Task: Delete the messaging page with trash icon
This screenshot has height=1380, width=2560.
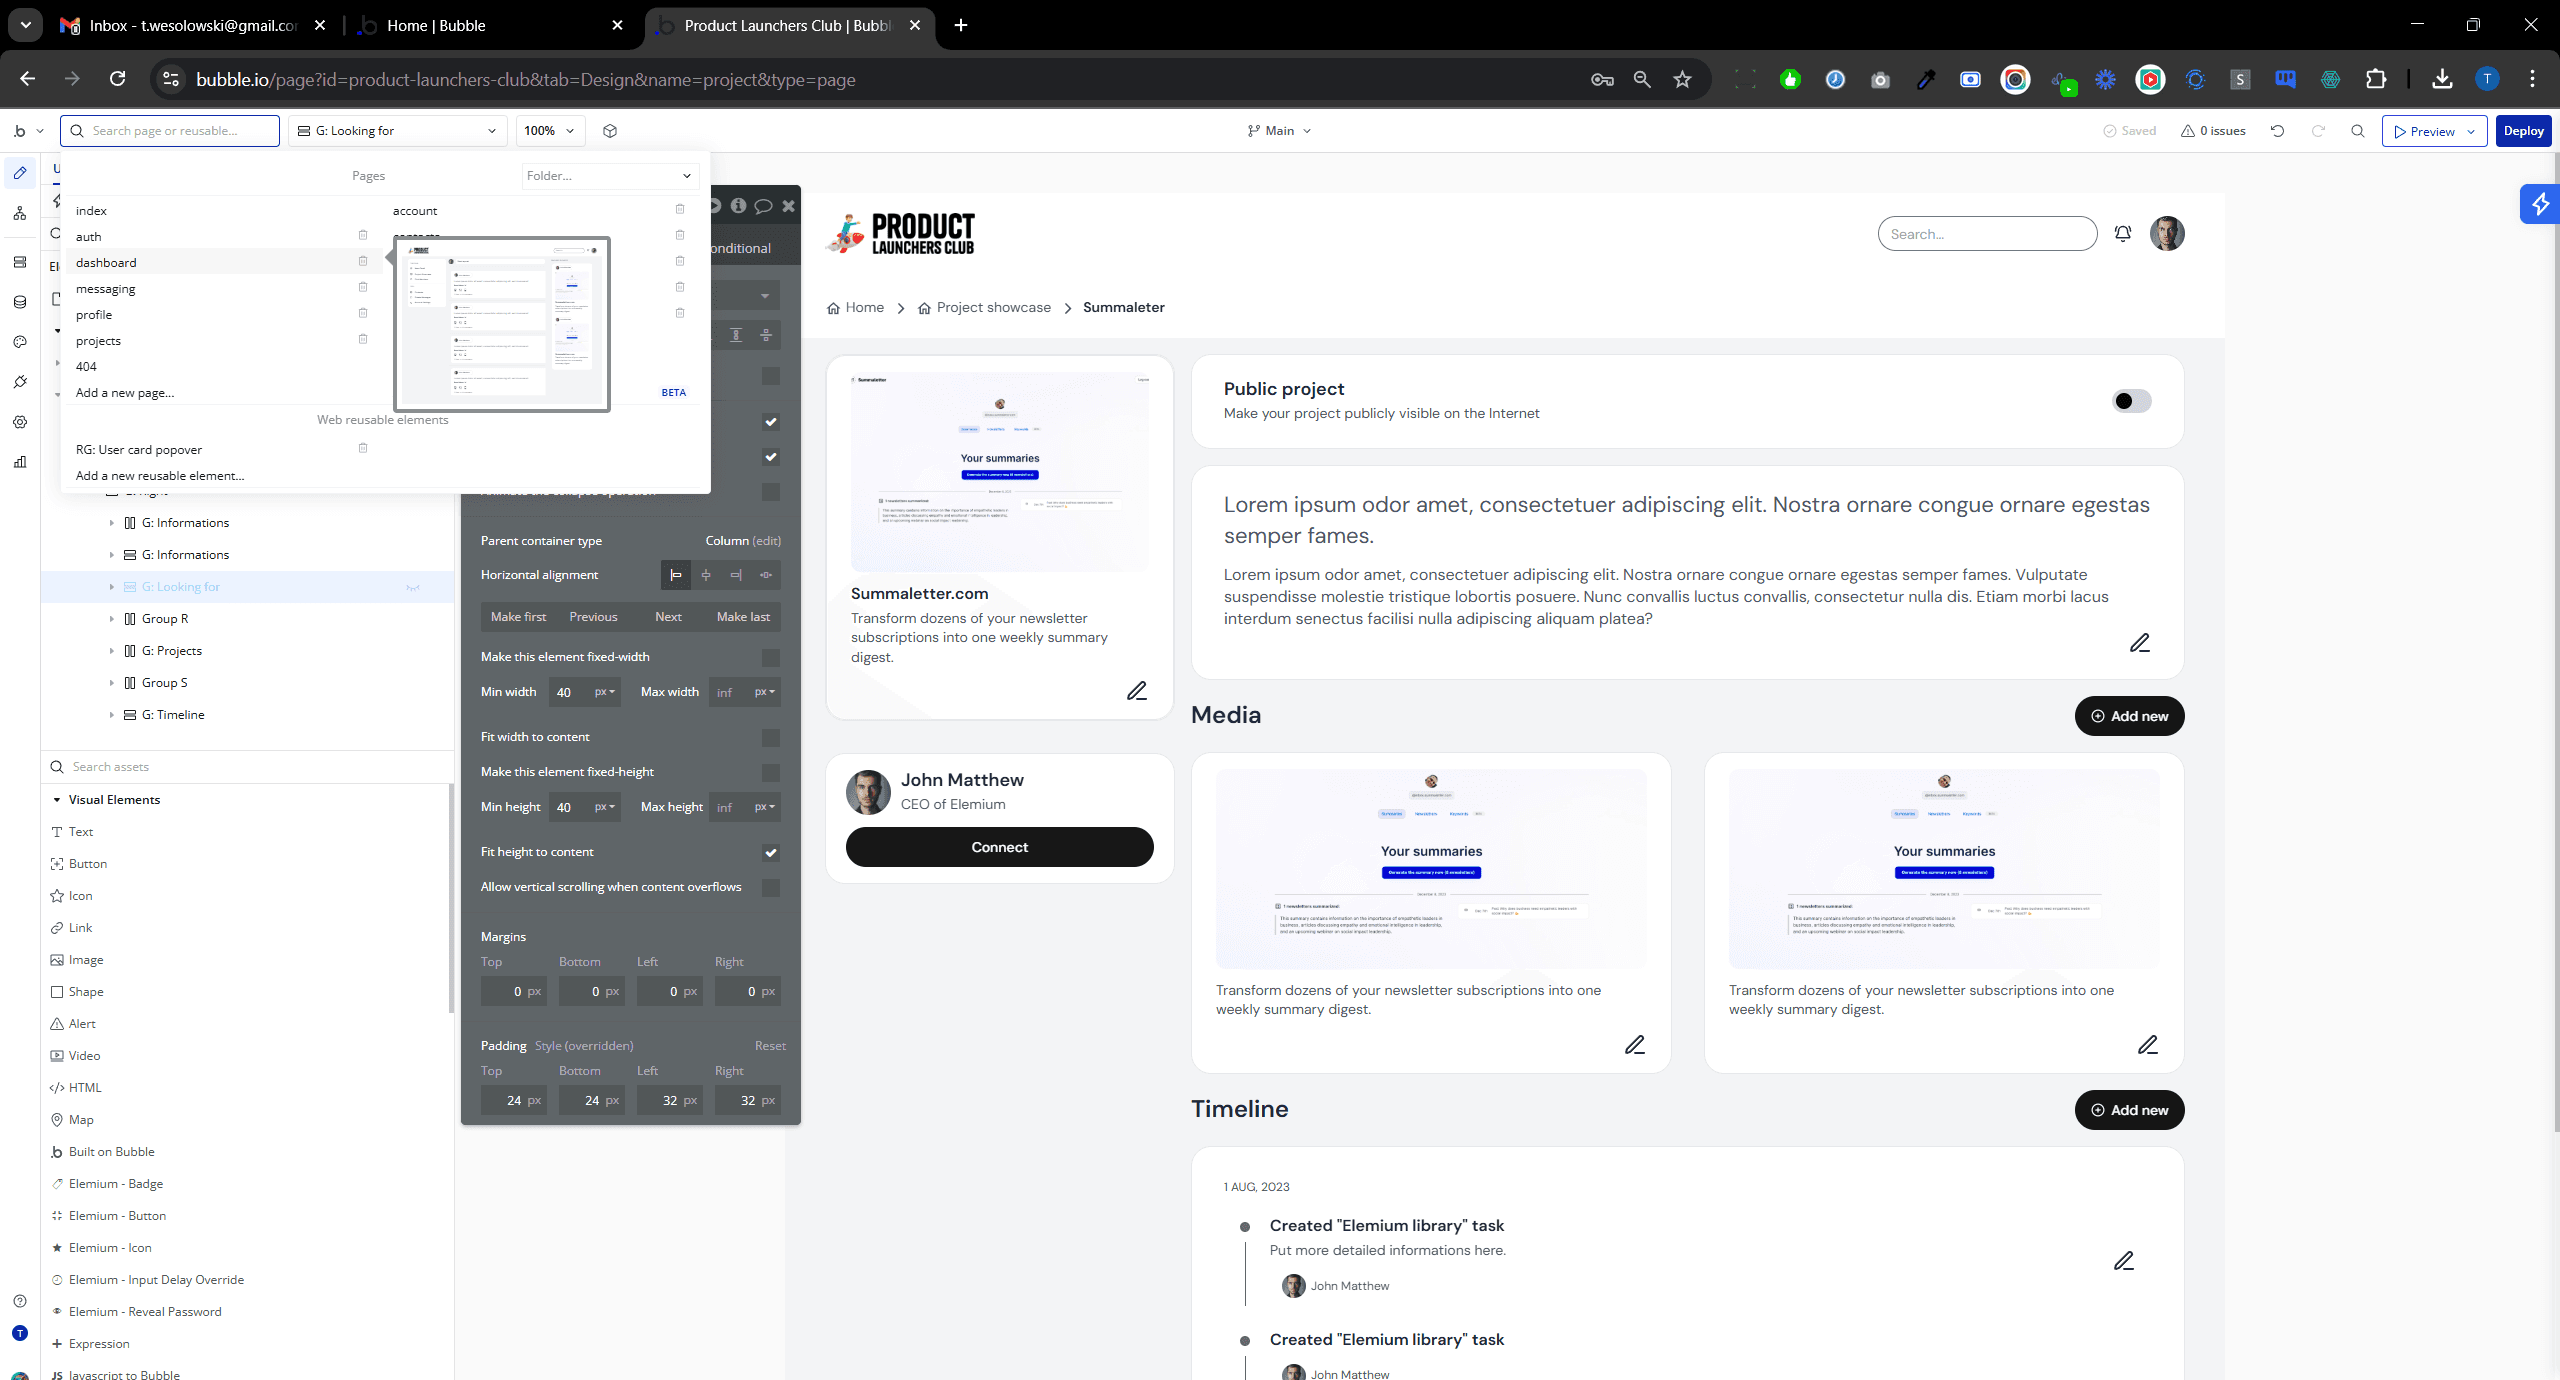Action: (363, 288)
